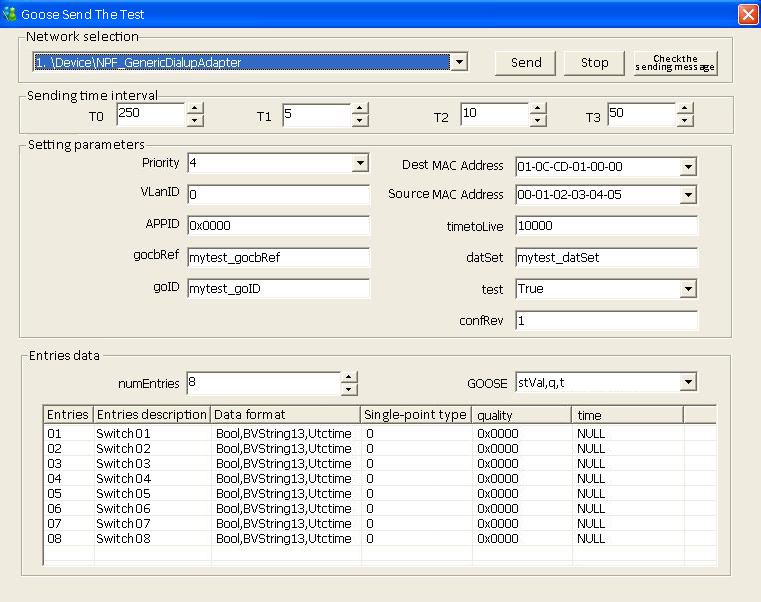
Task: Click the Check the sending message button
Action: (675, 63)
